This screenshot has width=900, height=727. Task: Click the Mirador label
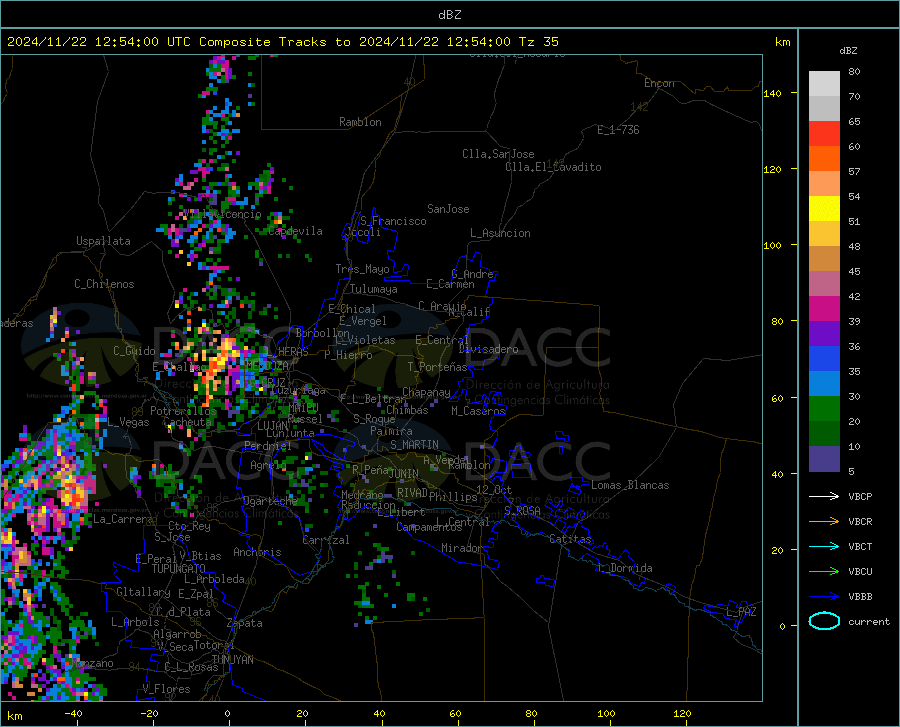click(462, 548)
